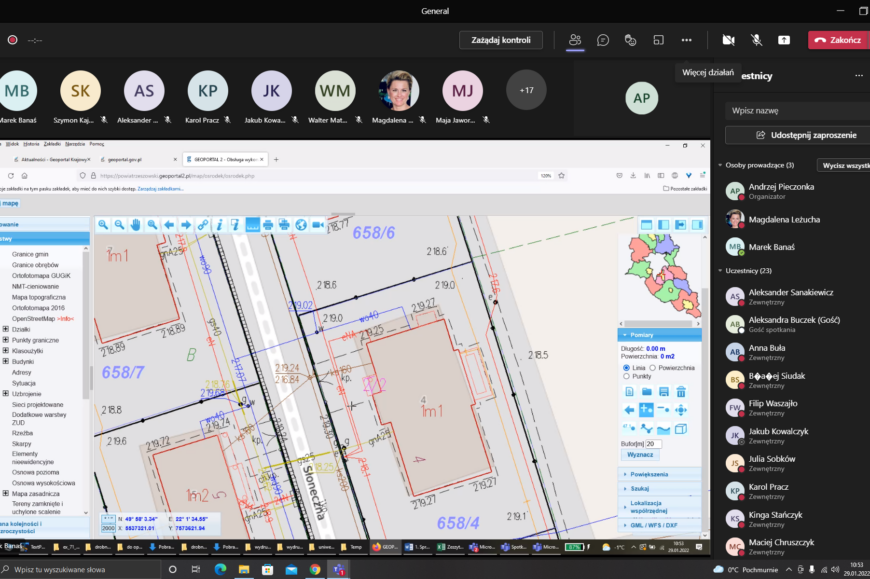Click the chain link icon on the map toolbar
870x579 pixels.
203,225
